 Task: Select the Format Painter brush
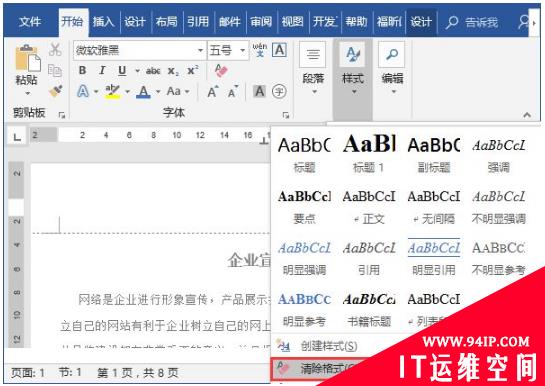click(55, 91)
